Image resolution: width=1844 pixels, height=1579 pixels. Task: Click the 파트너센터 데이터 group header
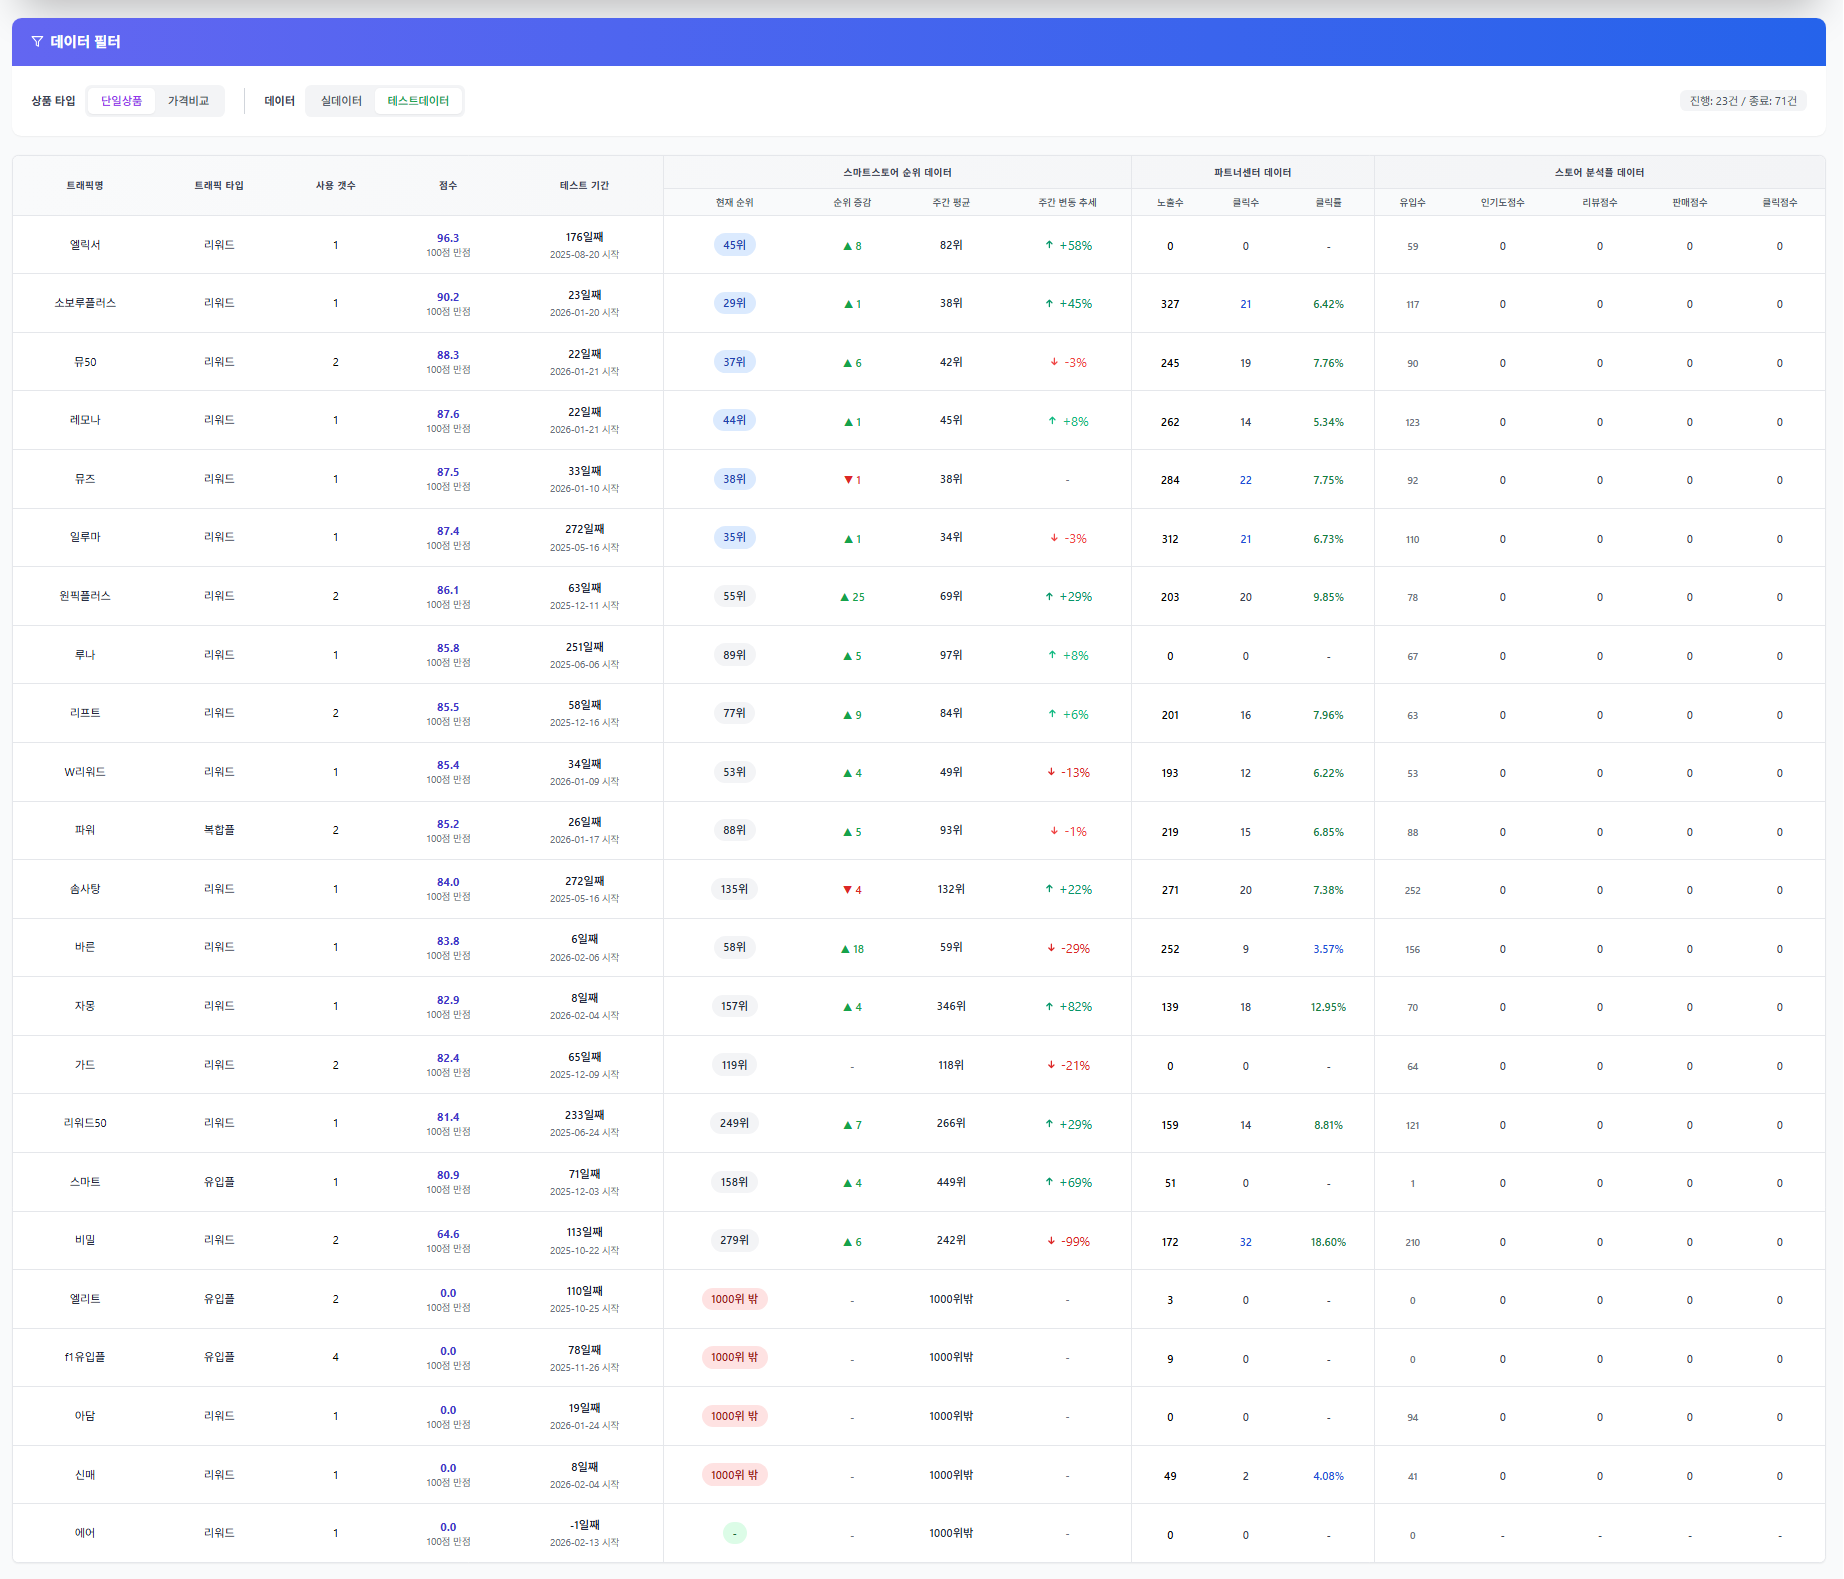(x=1252, y=173)
